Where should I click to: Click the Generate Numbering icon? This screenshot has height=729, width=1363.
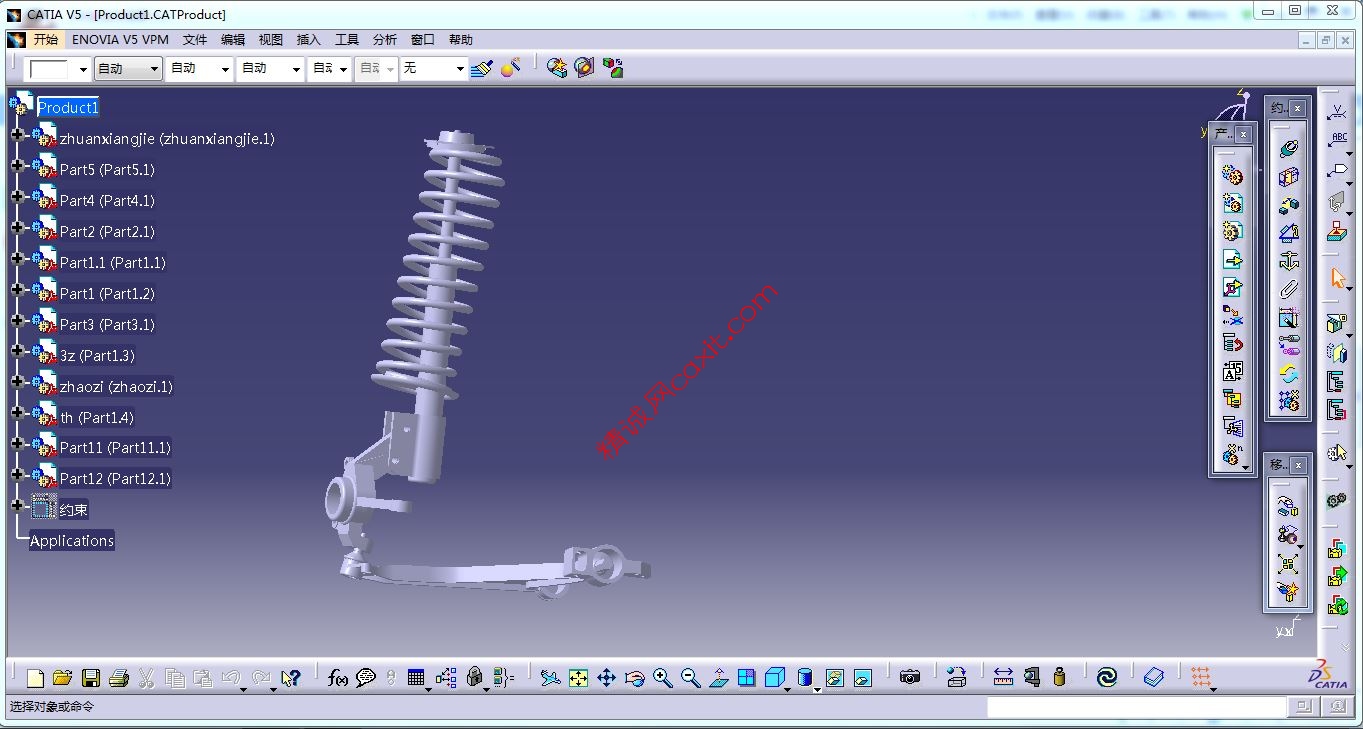[1232, 371]
